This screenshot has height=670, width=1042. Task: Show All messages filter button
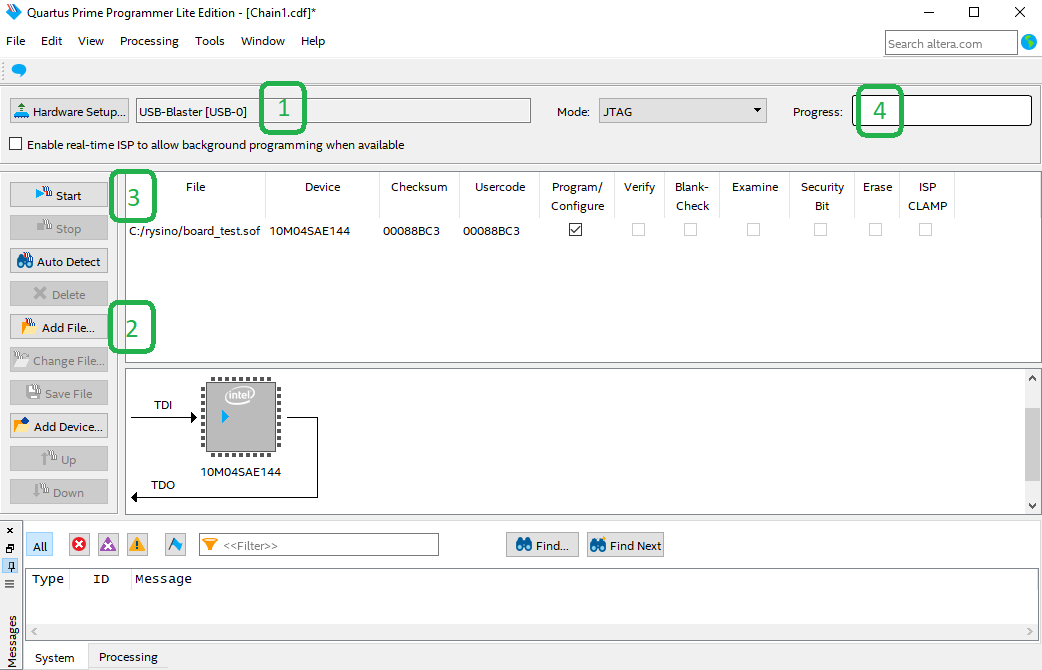tap(40, 546)
